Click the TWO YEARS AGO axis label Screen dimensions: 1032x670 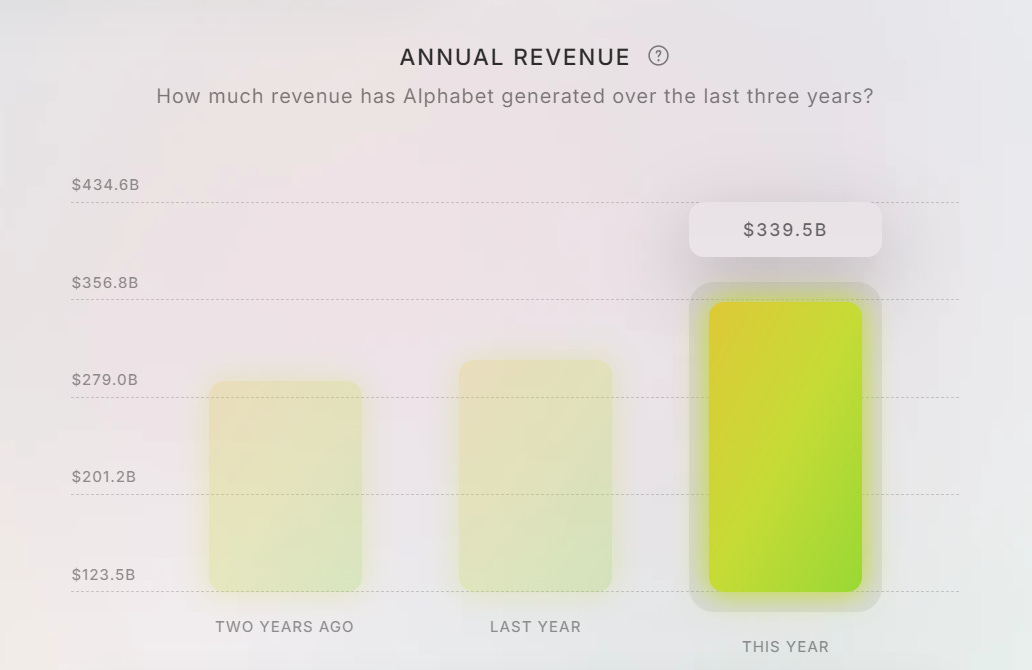(x=285, y=627)
